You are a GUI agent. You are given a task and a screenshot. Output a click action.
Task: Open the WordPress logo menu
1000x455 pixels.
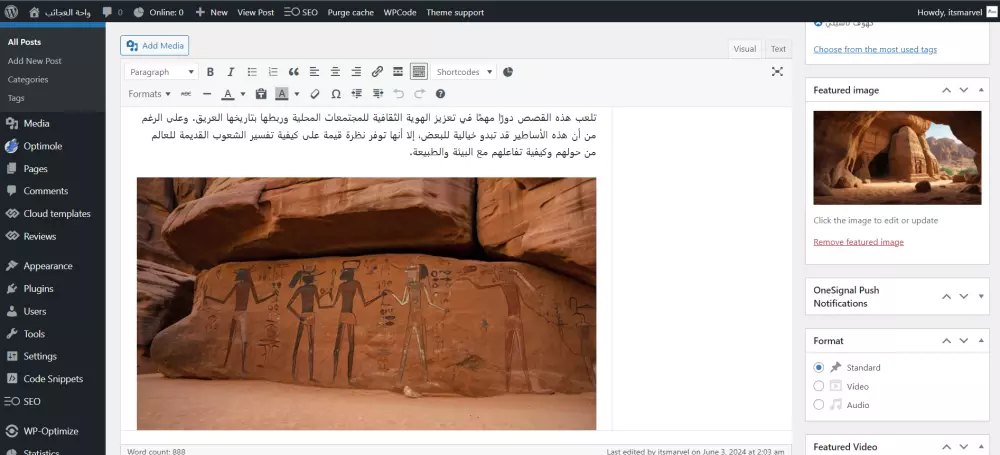(x=11, y=11)
